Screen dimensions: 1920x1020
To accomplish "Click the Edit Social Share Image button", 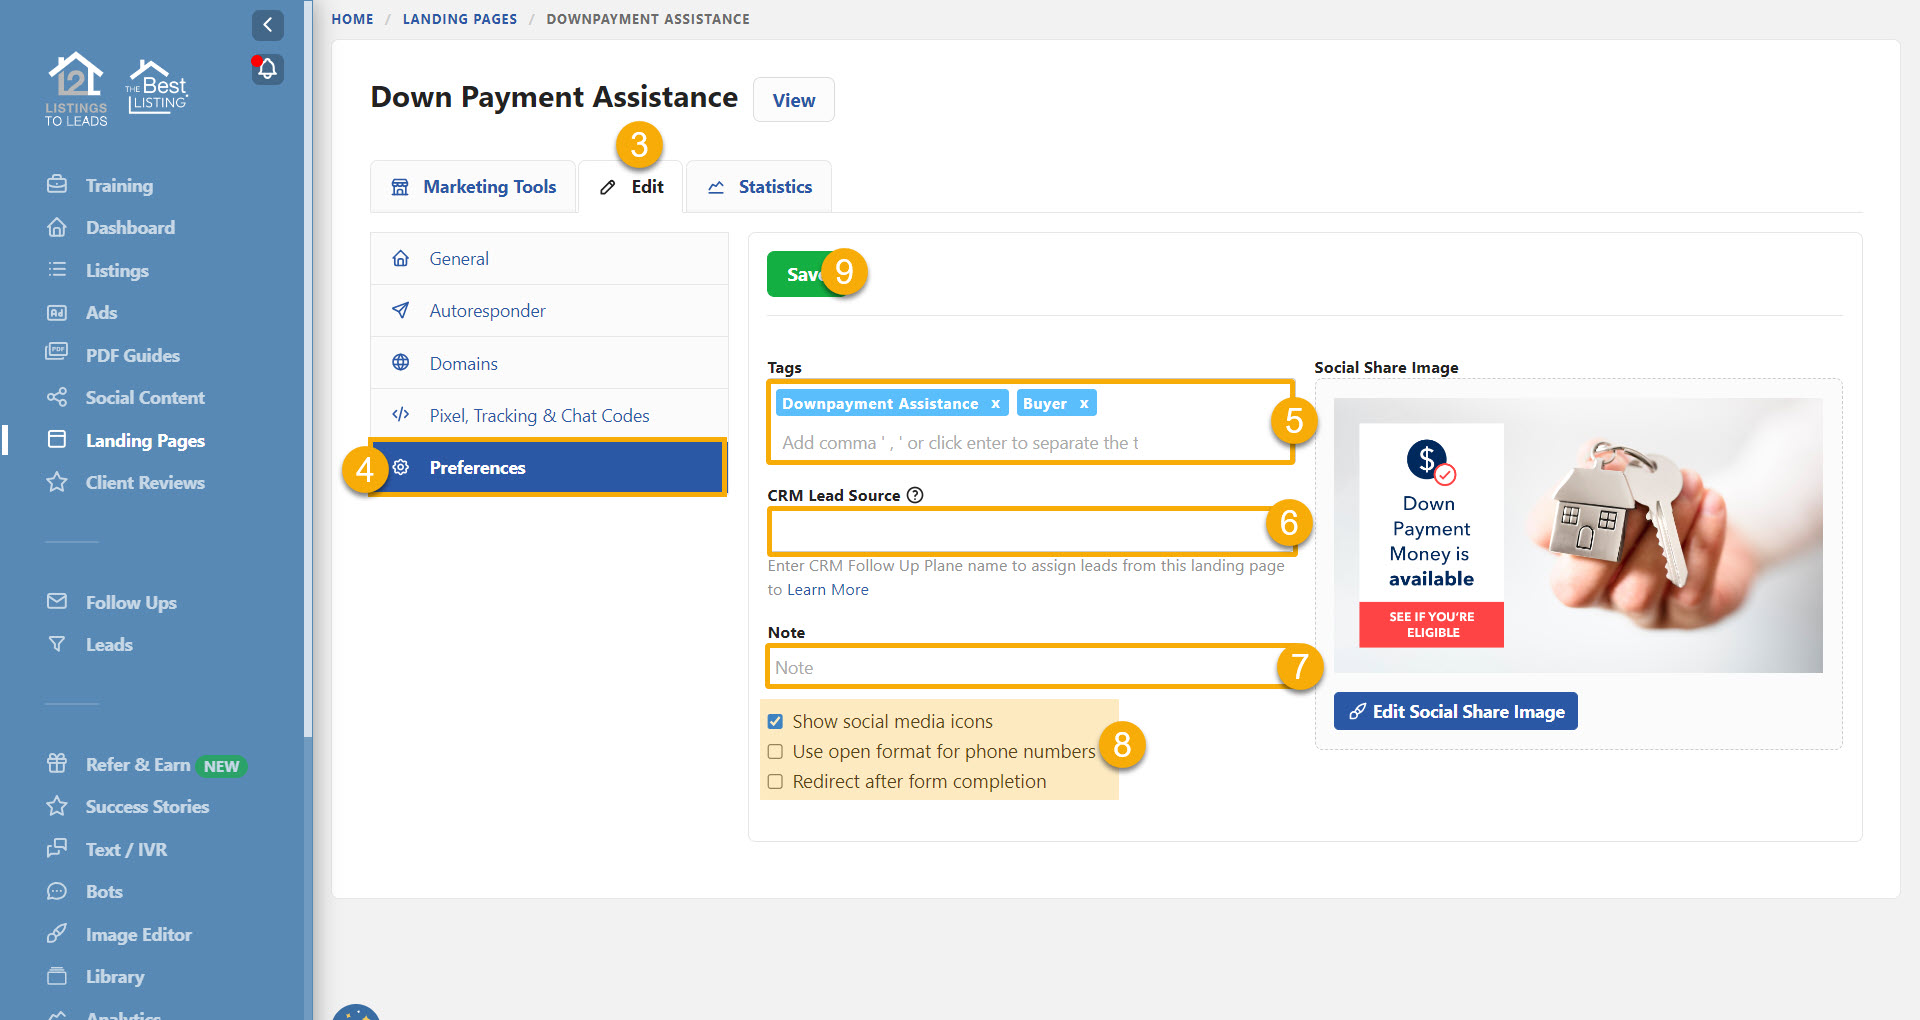I will [x=1455, y=712].
